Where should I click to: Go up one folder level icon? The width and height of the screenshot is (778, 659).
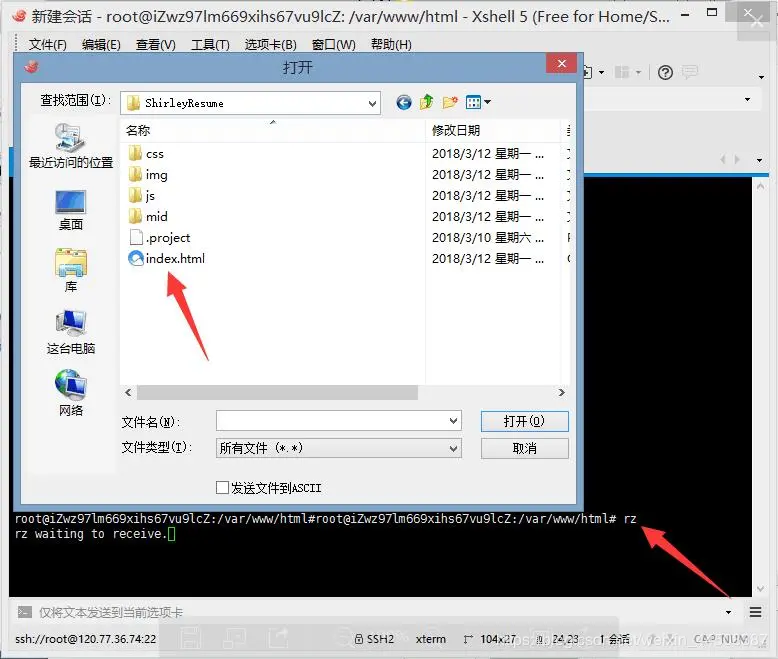[x=427, y=102]
